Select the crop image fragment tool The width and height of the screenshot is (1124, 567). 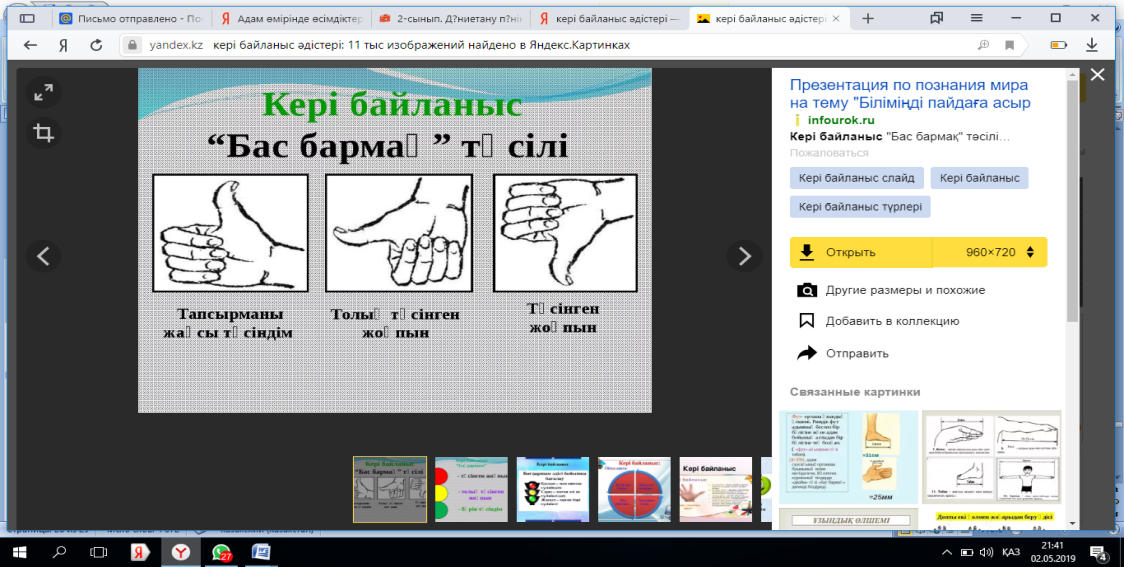coord(44,133)
